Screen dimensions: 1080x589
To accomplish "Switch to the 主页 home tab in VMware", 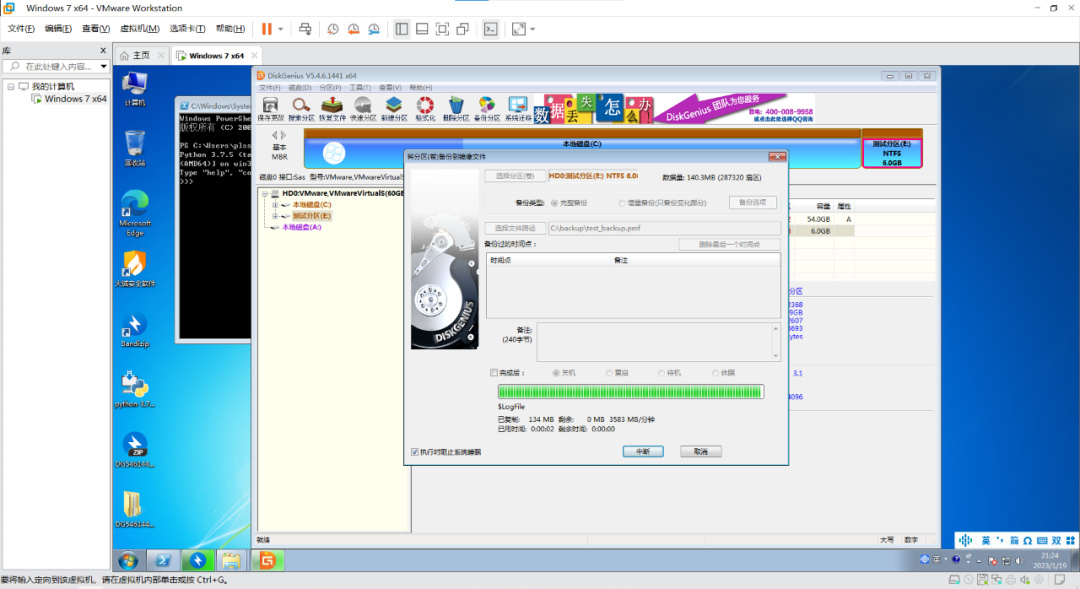I will click(141, 55).
